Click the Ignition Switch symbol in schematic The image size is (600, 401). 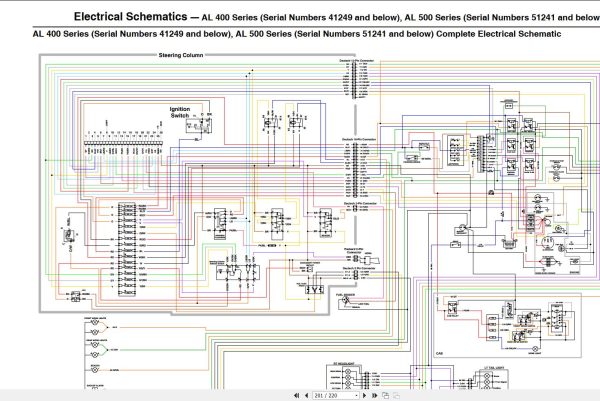[x=199, y=125]
